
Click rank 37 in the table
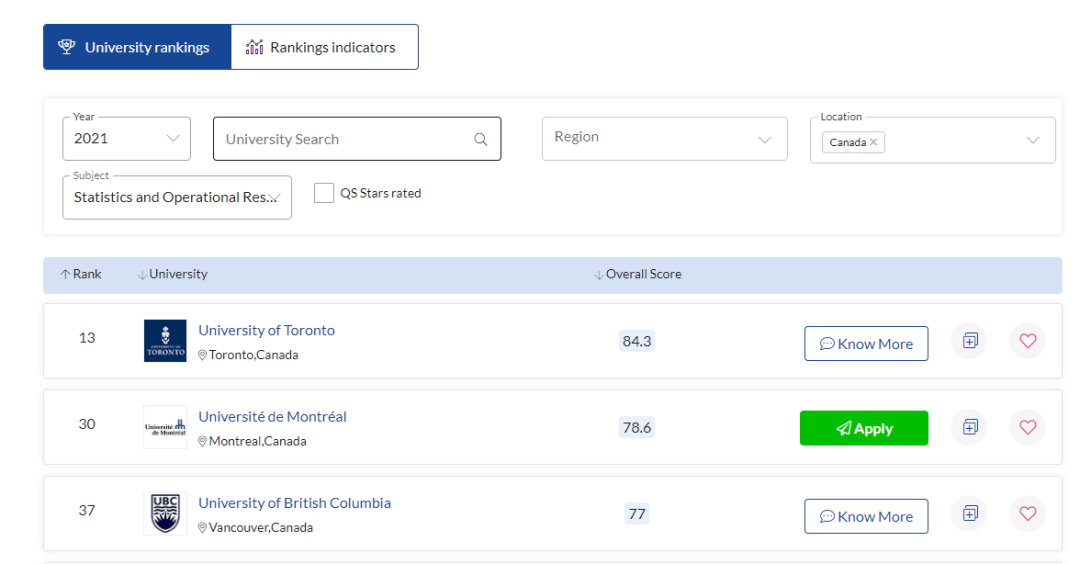tap(87, 510)
